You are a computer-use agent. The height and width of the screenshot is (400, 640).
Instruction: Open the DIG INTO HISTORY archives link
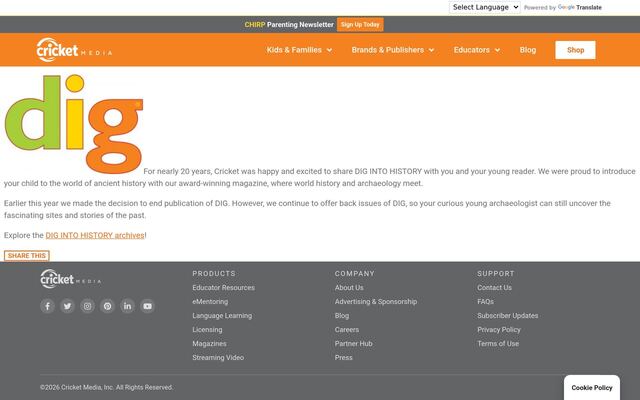(x=95, y=236)
